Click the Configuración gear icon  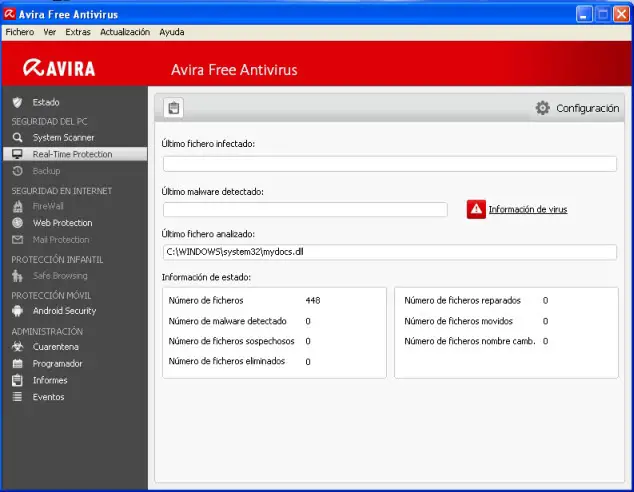click(542, 108)
